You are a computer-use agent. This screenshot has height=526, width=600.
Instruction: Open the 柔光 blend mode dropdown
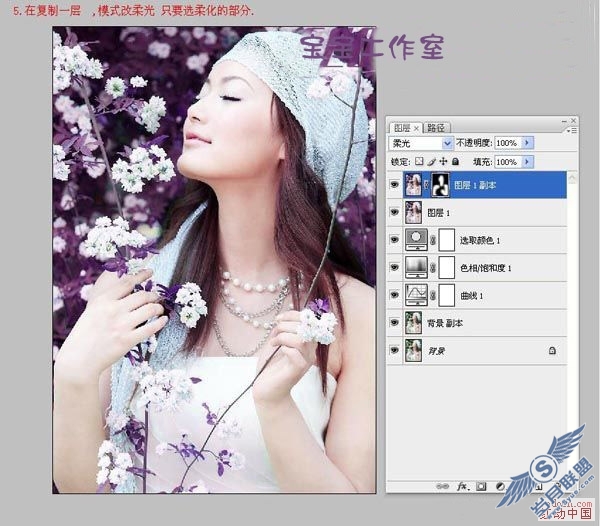tap(447, 143)
